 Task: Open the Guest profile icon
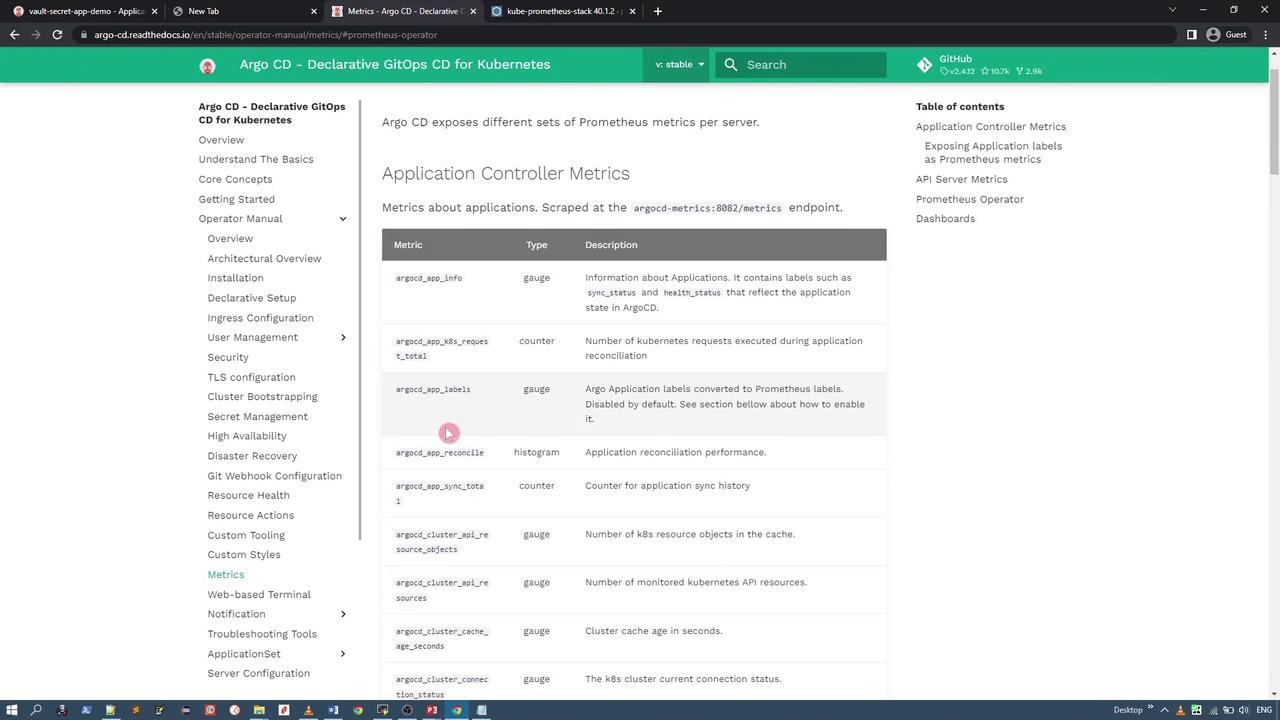point(1213,35)
